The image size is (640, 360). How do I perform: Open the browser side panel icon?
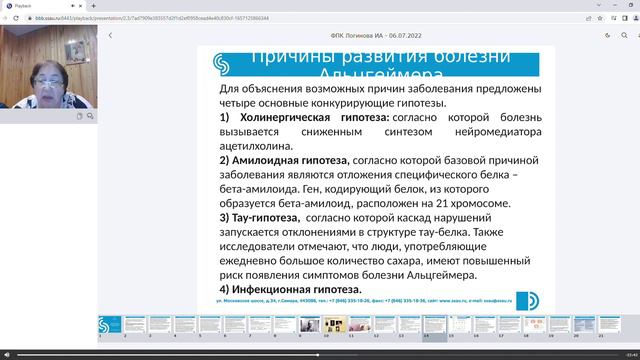[x=624, y=18]
